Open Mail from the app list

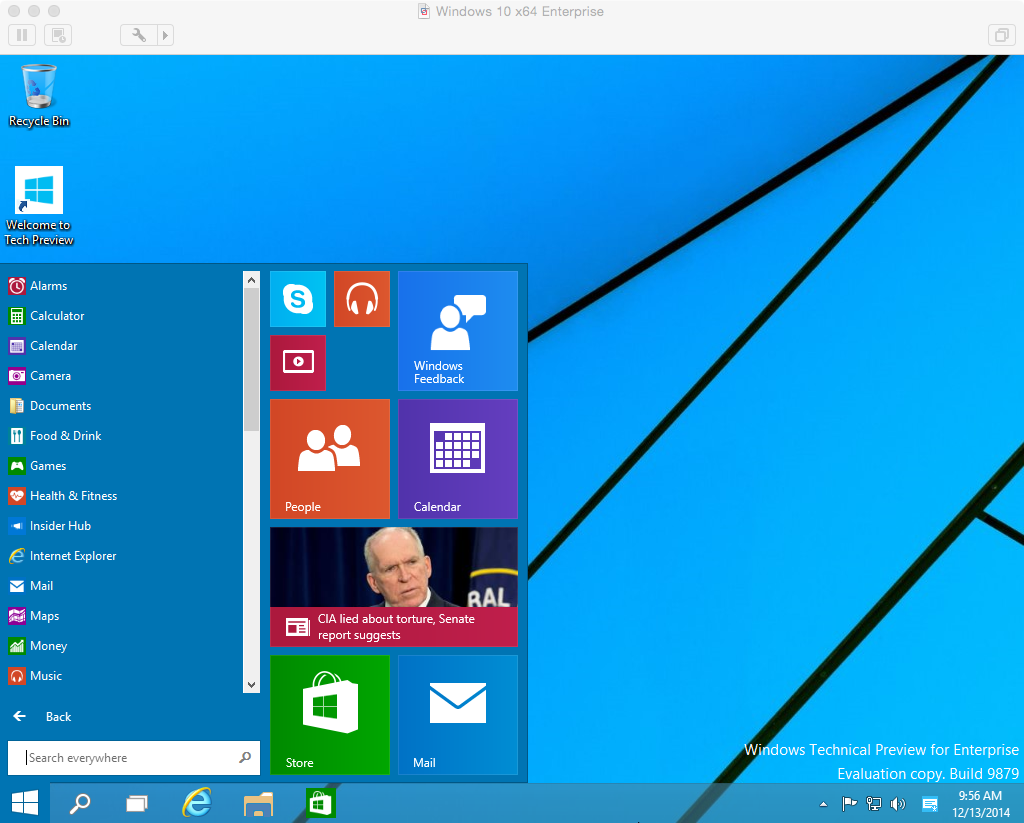click(121, 587)
